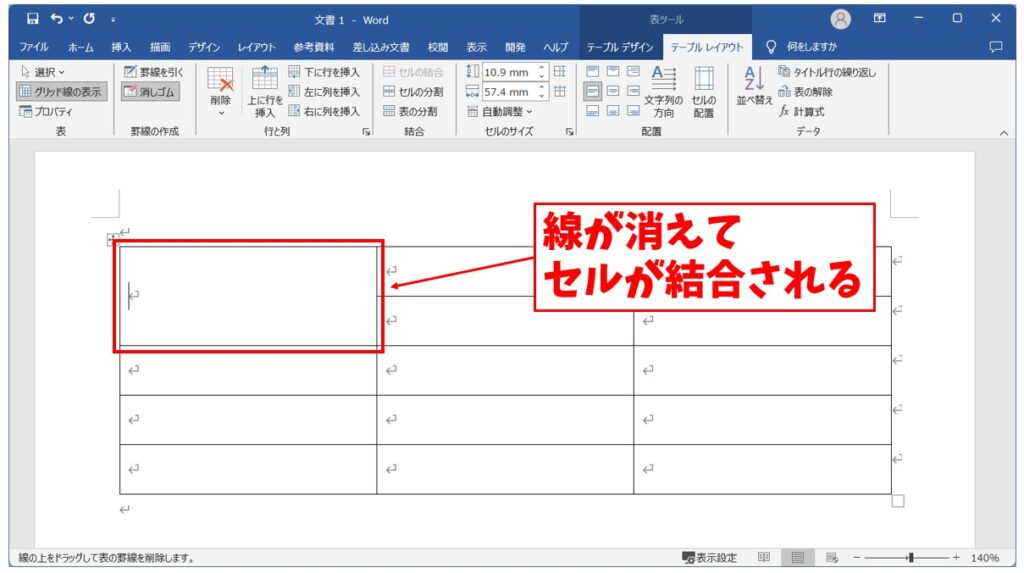Align cell text top right
1024x573 pixels.
click(633, 71)
